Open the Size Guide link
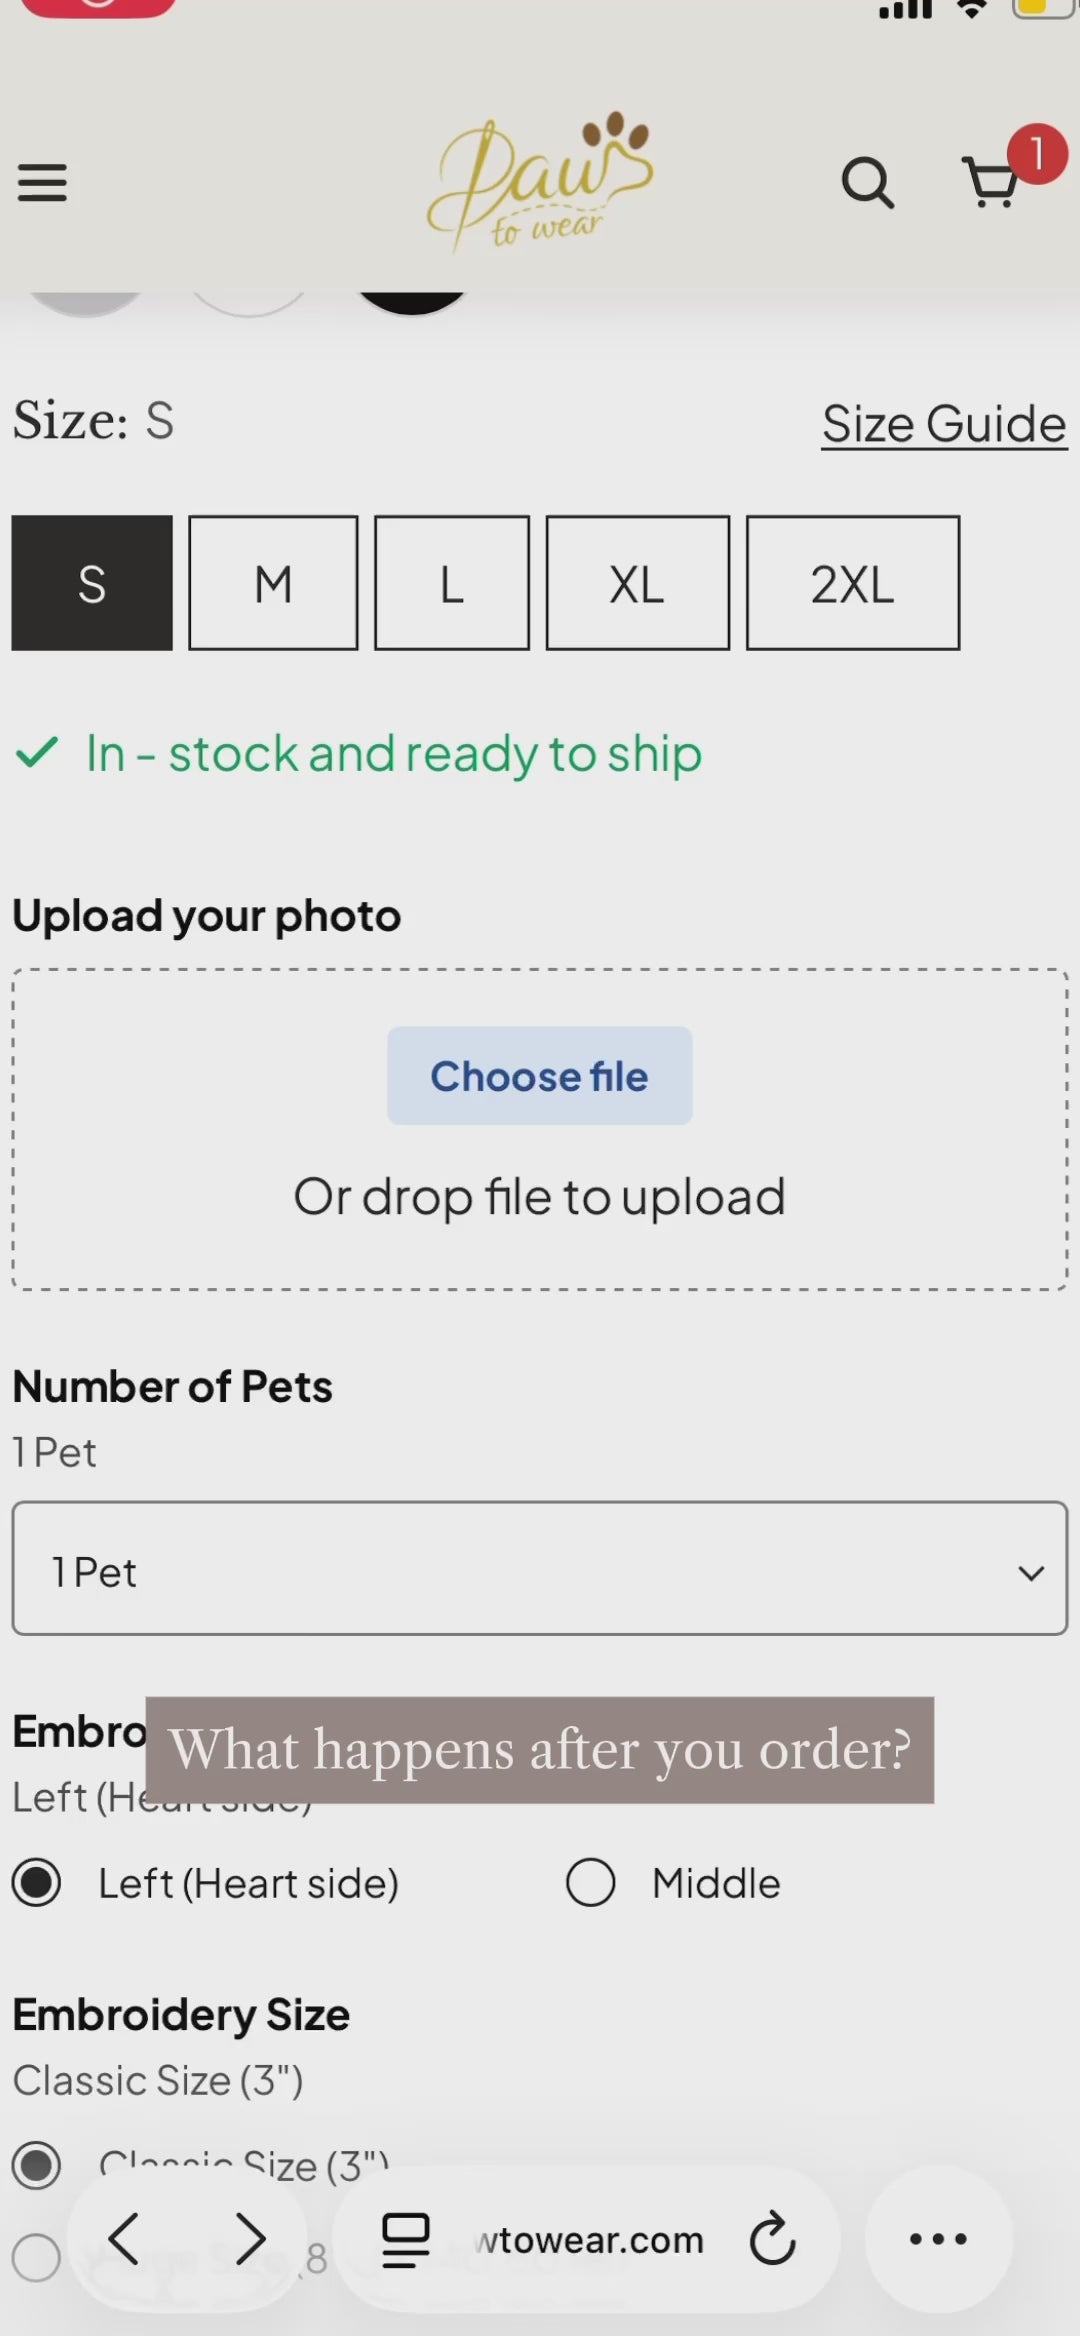 (944, 424)
